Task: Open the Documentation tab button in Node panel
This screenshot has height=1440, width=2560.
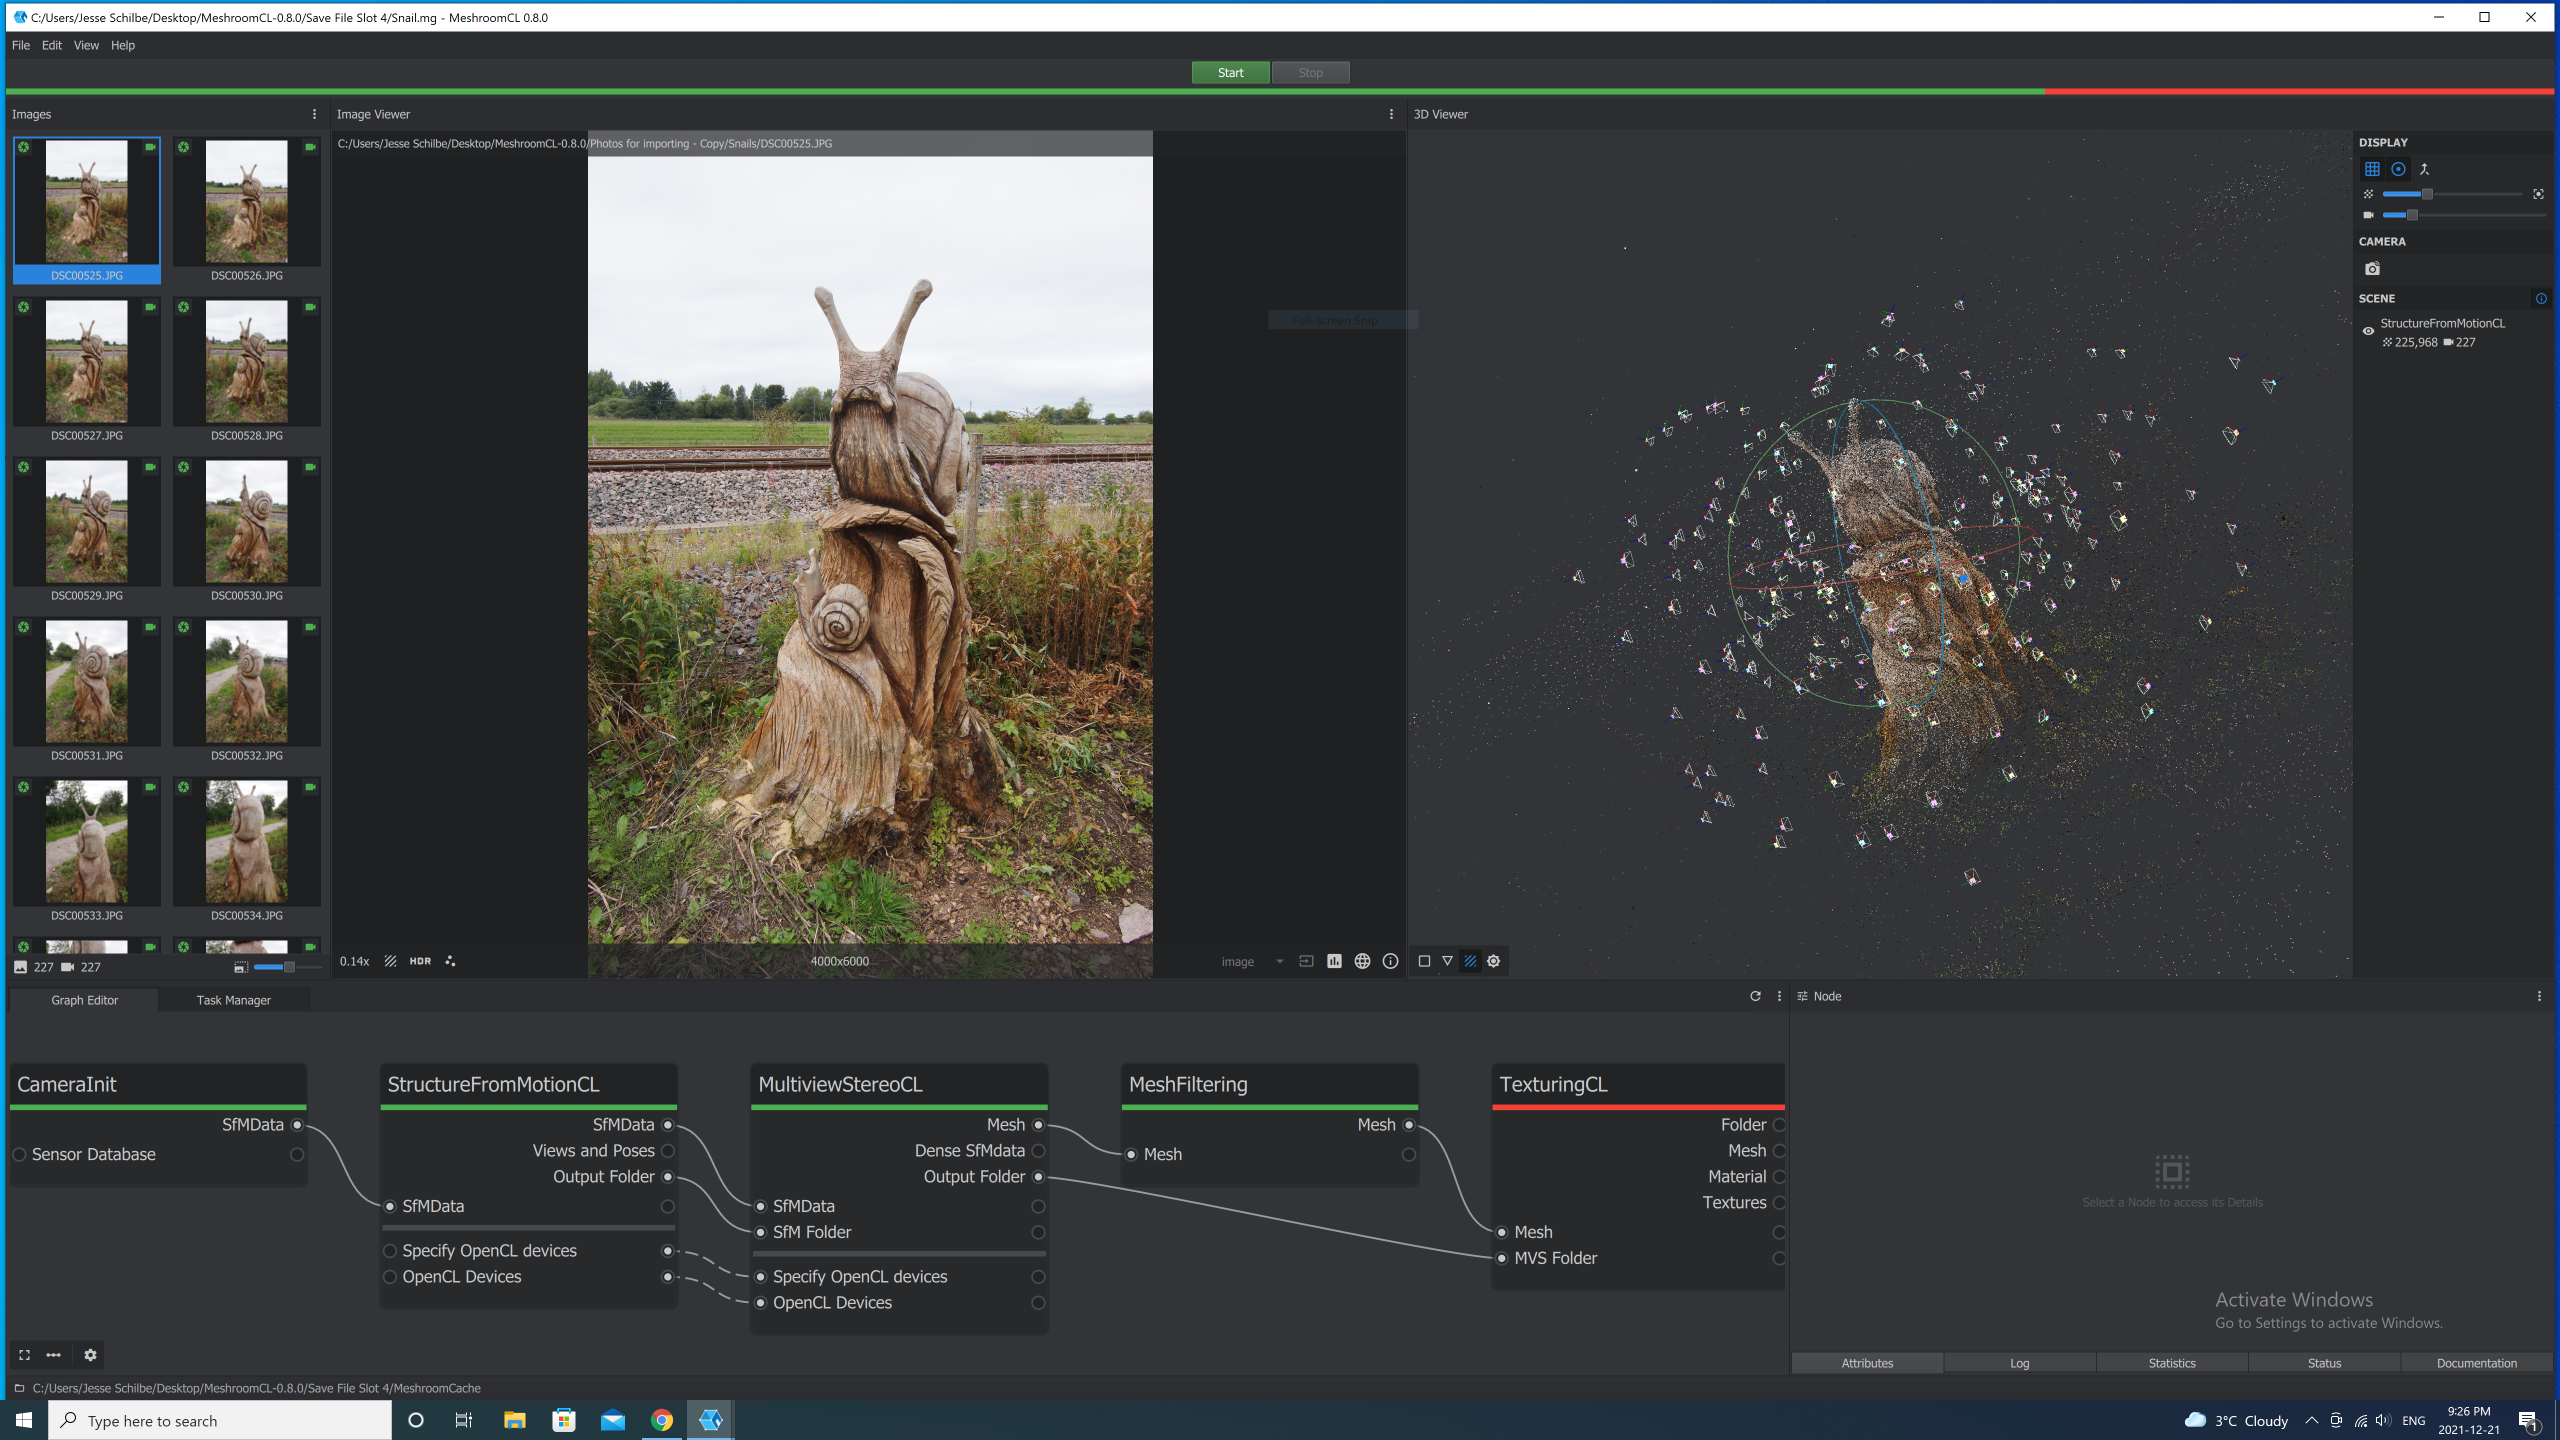Action: tap(2476, 1363)
